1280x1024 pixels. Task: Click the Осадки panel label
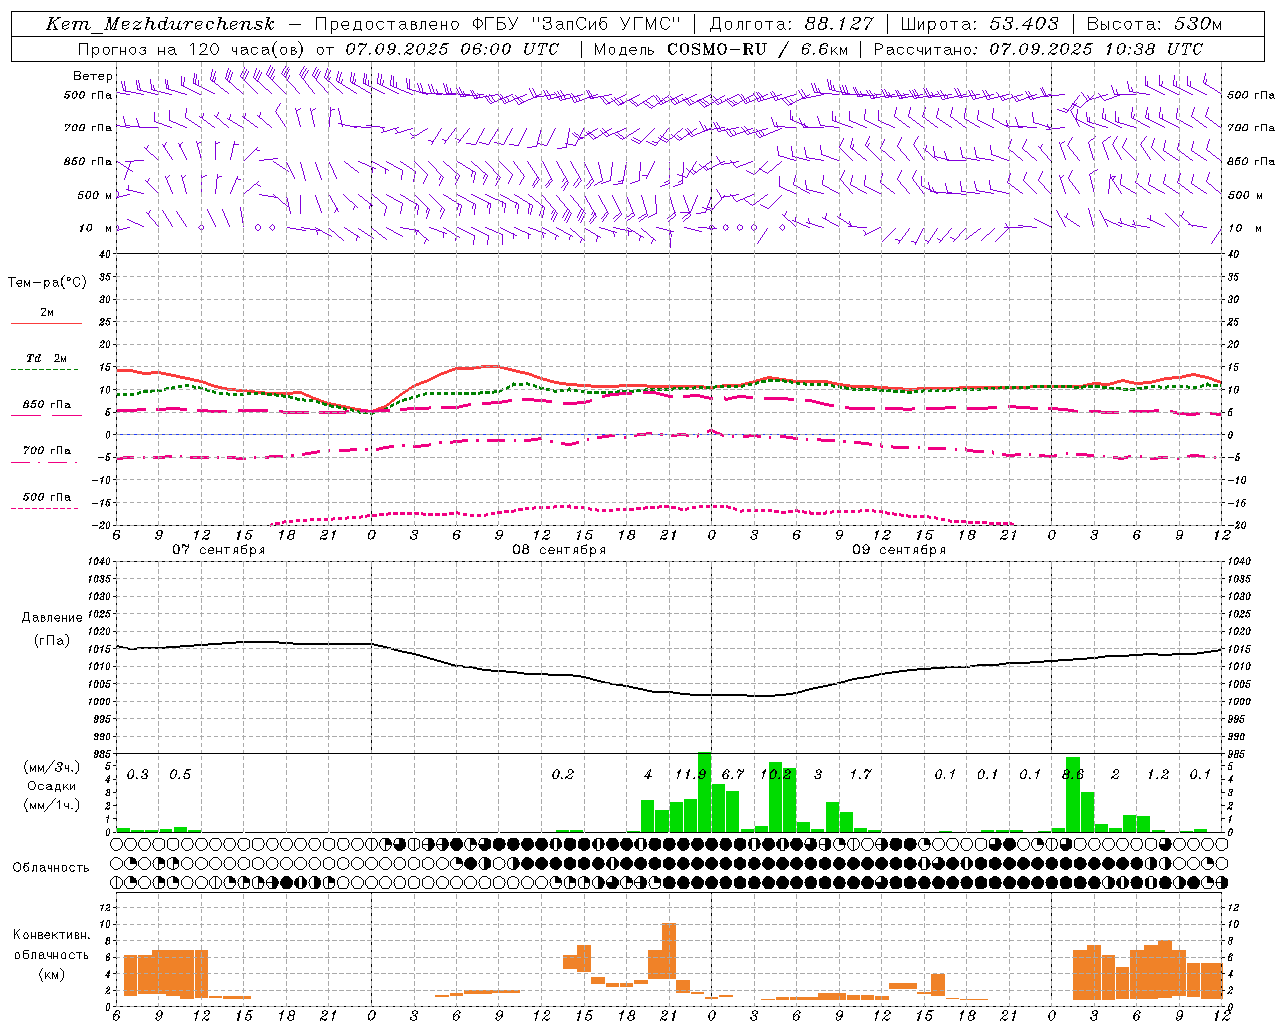[x=51, y=786]
